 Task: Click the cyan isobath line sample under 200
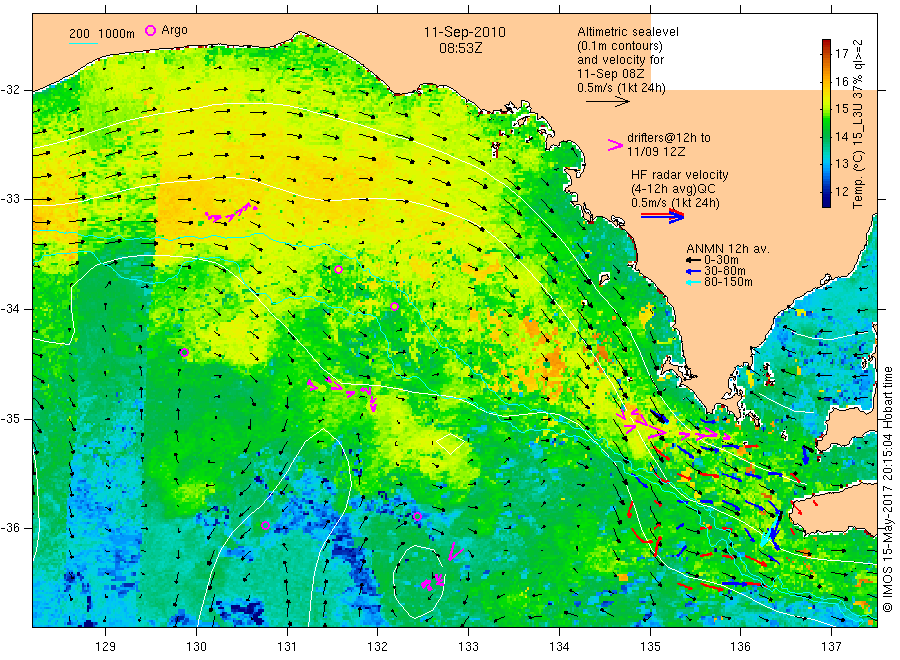(x=83, y=43)
